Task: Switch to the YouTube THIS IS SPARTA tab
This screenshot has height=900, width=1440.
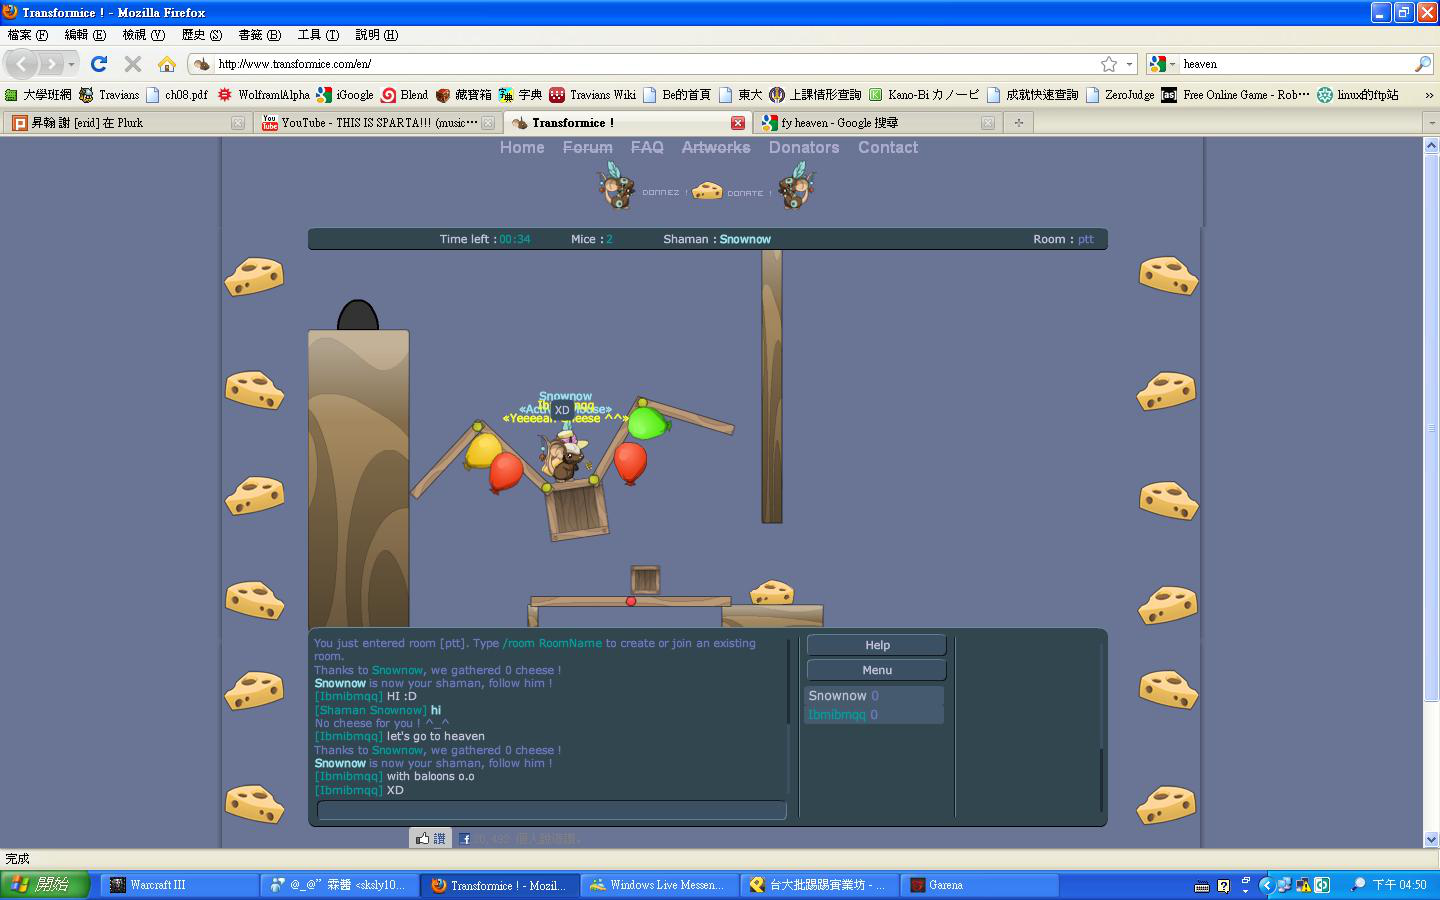Action: [x=378, y=123]
